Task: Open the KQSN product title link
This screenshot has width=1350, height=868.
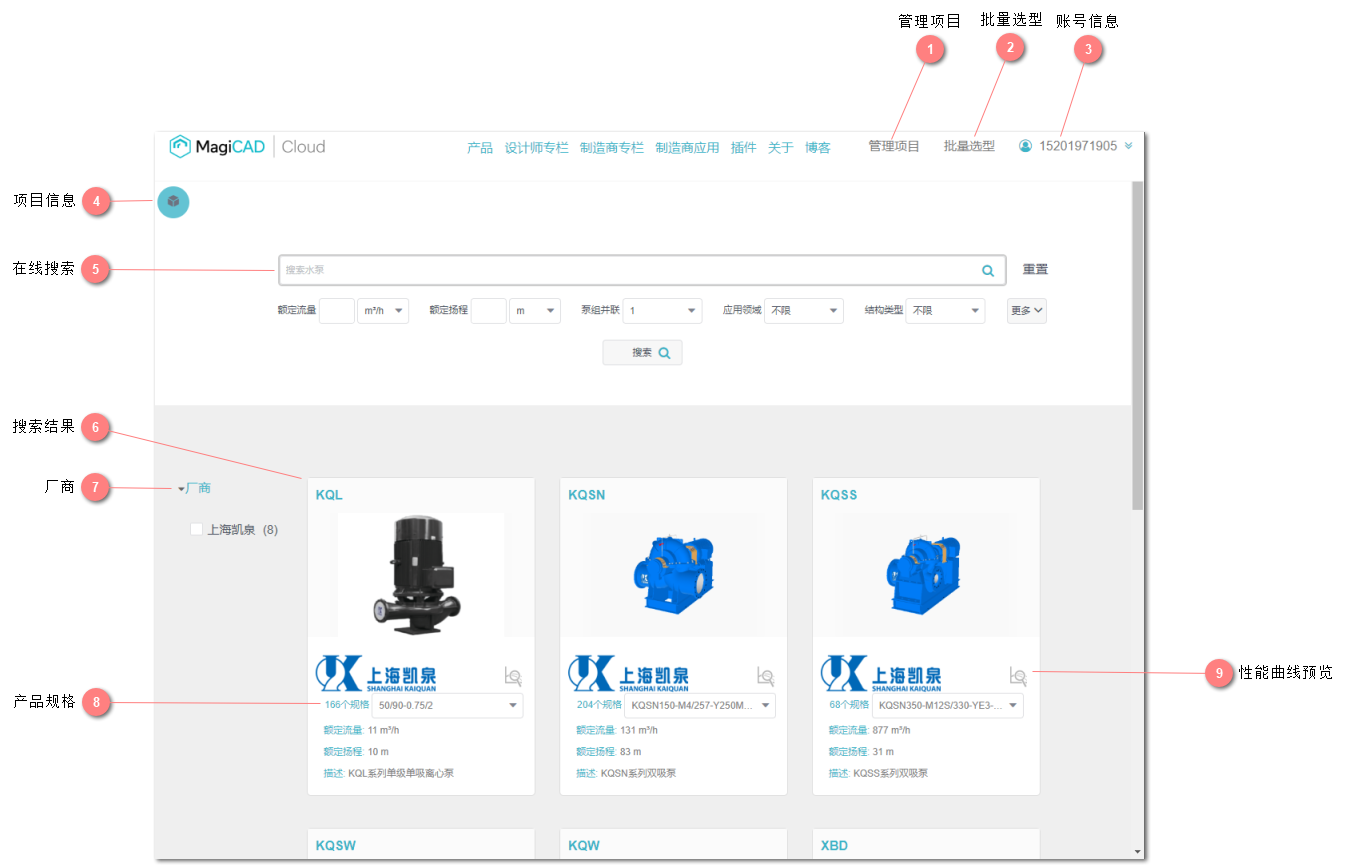Action: (586, 495)
